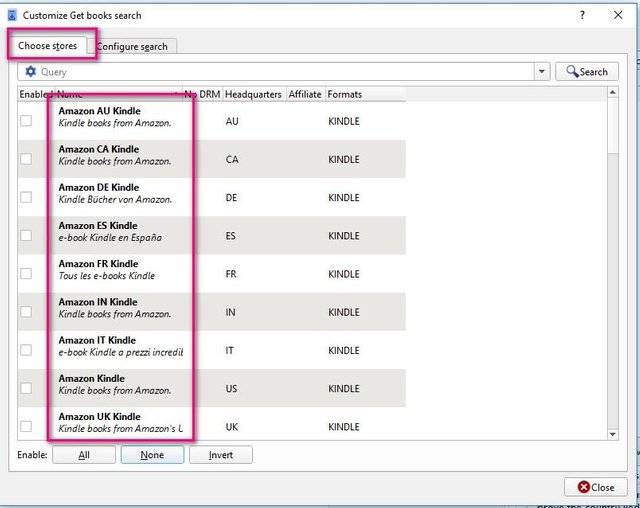Click the US headquarters cell
640x508 pixels.
[x=231, y=388]
